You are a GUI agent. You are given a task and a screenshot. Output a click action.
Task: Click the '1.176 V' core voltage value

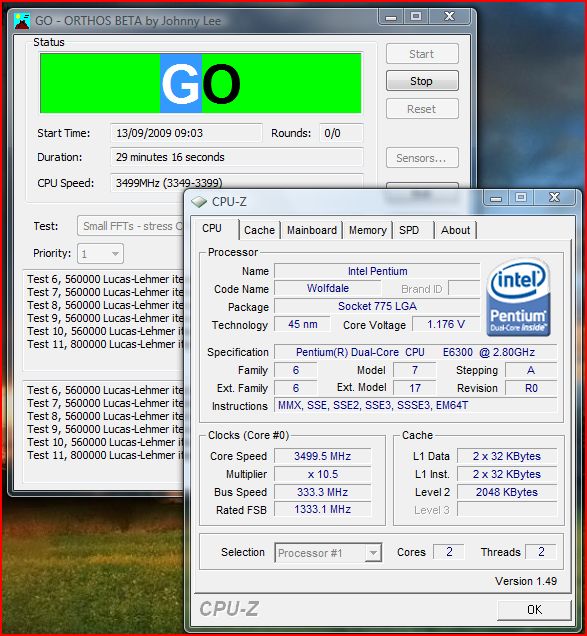point(446,324)
